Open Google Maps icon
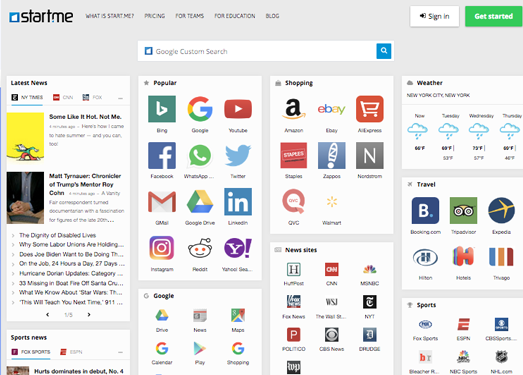523x375 pixels. [238, 315]
